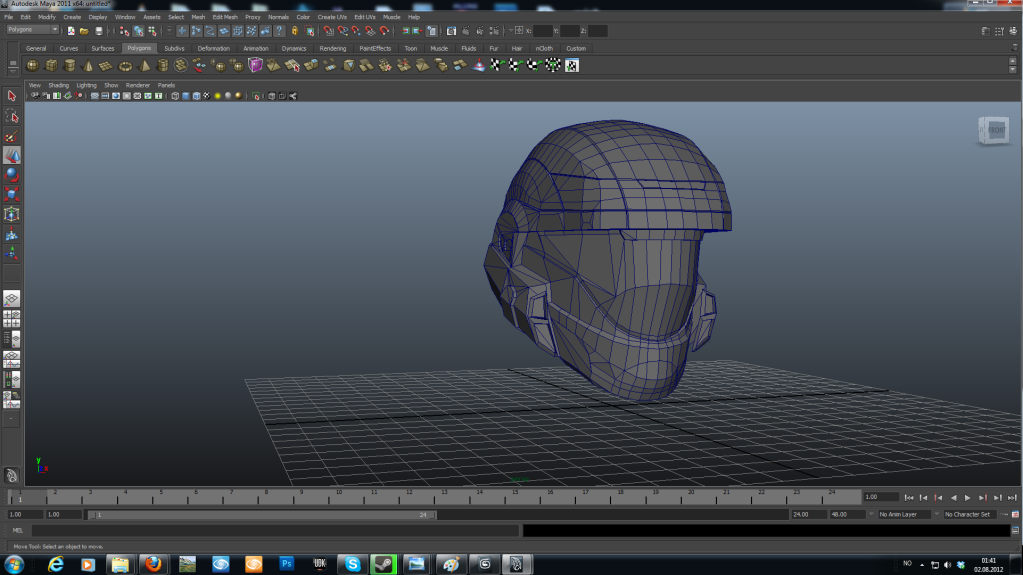Toggle yellow use-all-lights ball in viewport toolbar
Viewport: 1023px width, 575px height.
tap(218, 96)
